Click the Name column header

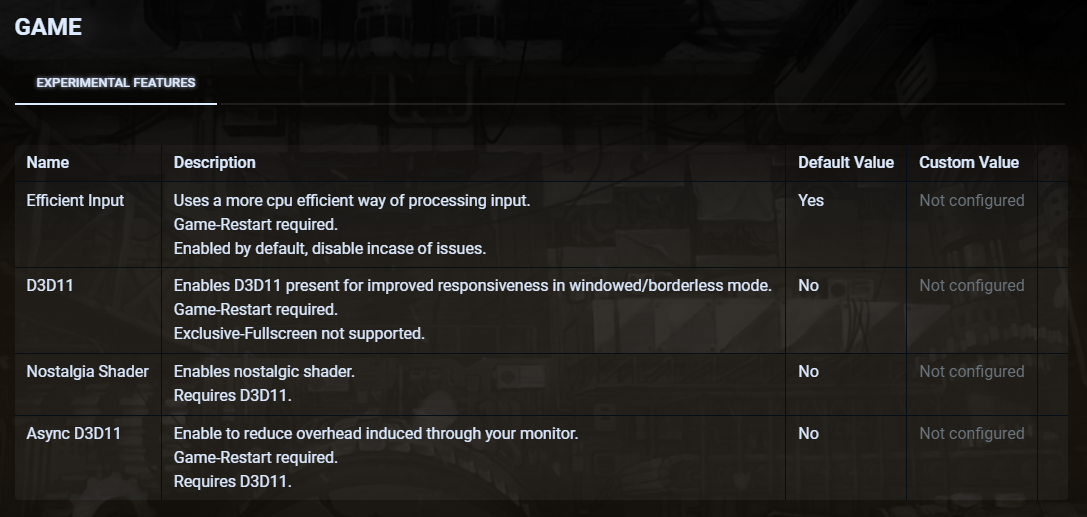tap(47, 162)
